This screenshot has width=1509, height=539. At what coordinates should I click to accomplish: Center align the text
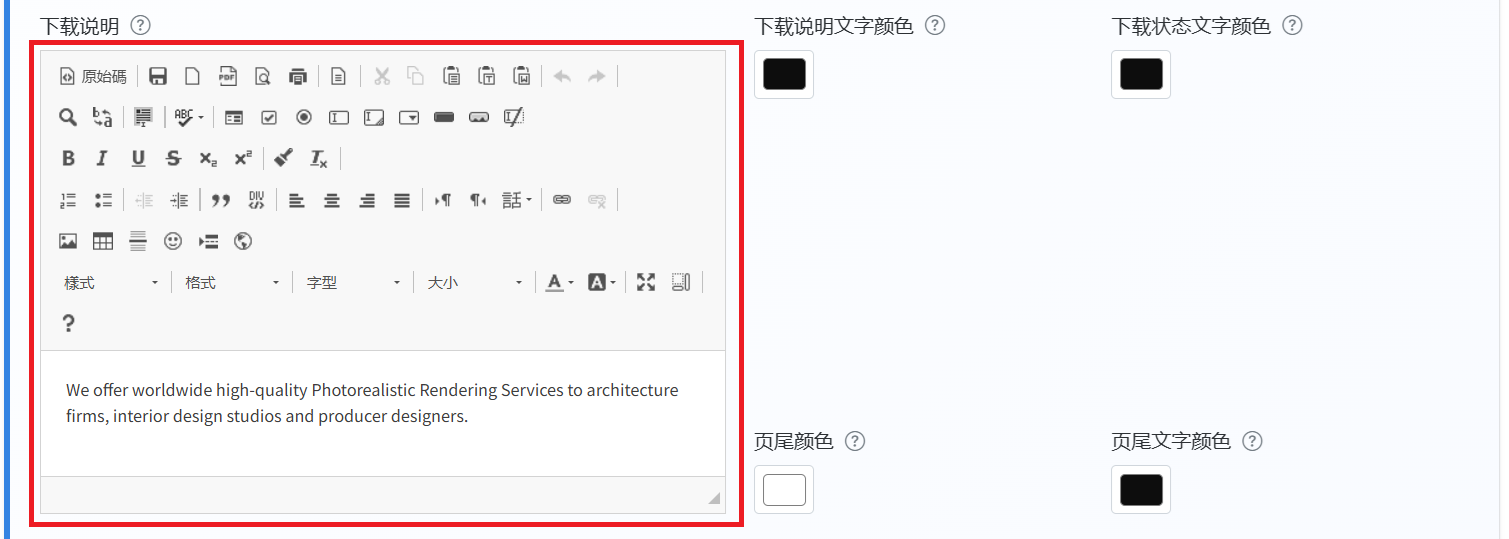point(332,200)
